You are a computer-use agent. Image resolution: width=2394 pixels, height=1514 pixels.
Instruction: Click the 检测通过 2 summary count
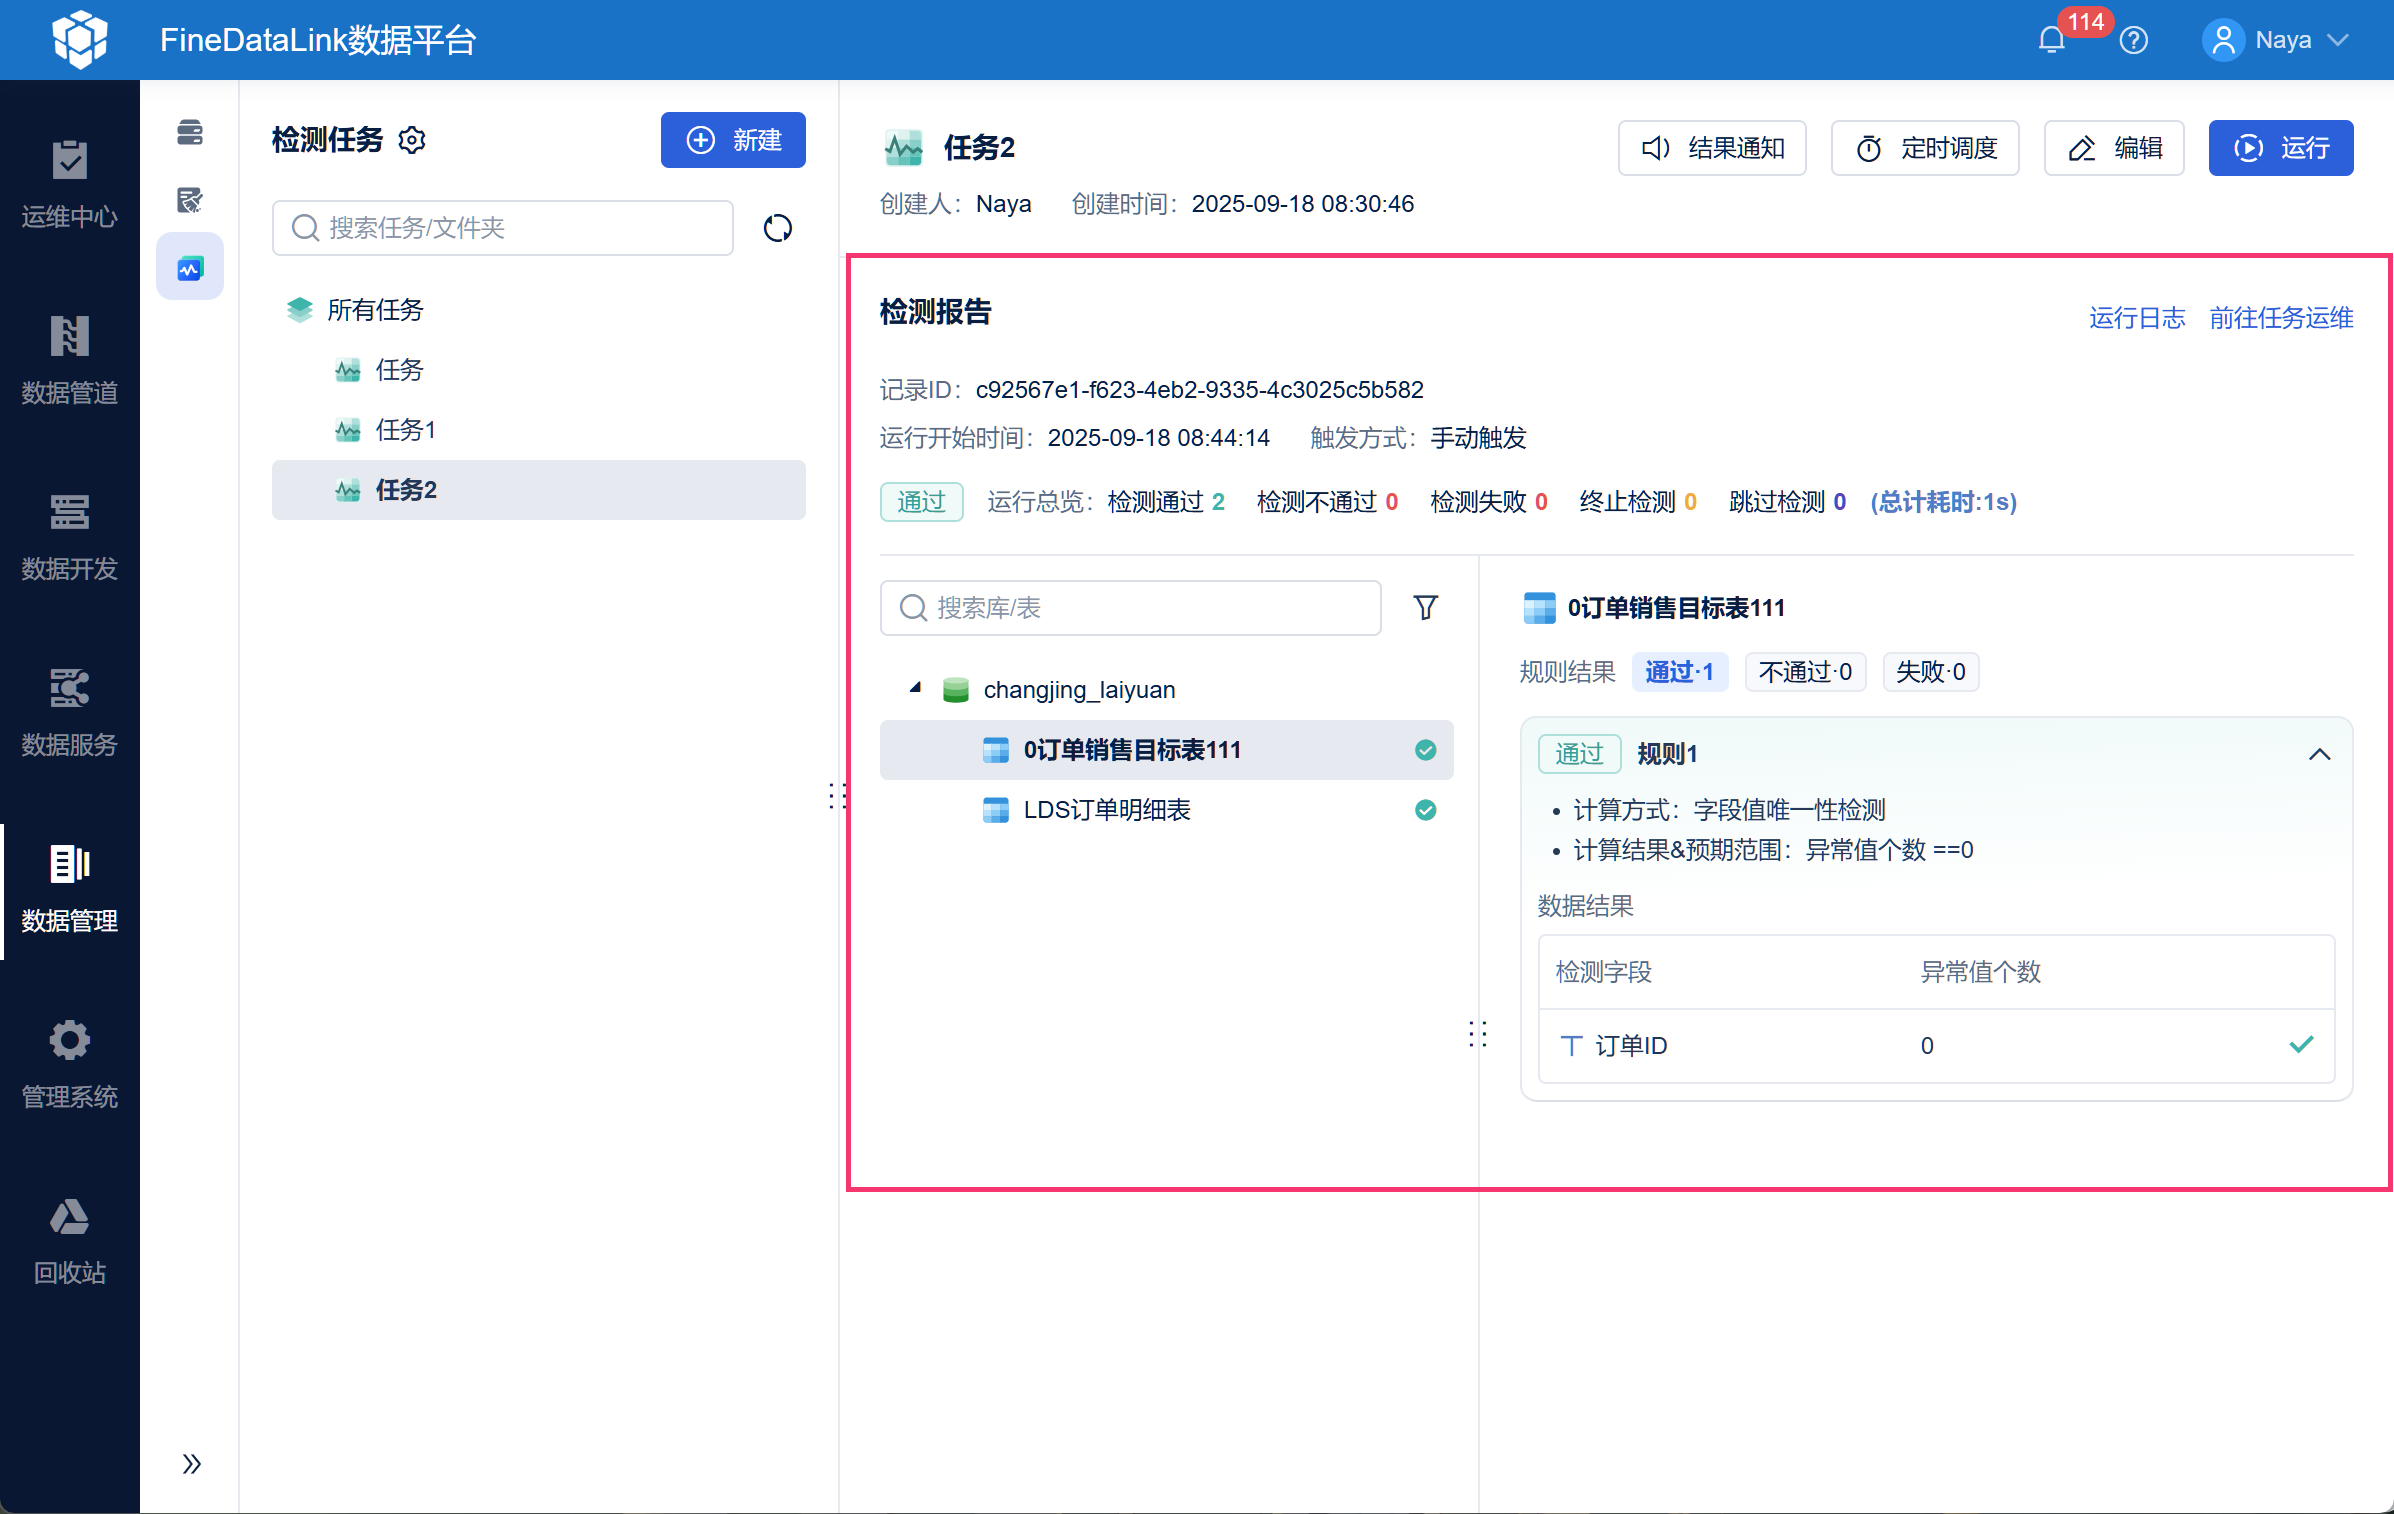coord(1166,502)
